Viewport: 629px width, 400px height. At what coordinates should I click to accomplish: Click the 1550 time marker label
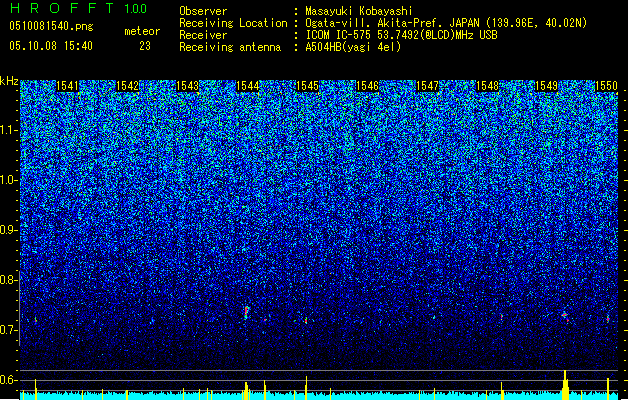tap(606, 86)
